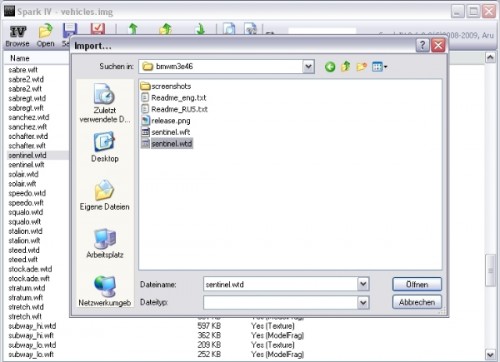Select squalo.wft in Spark IV list
This screenshot has height=362, width=500.
[x=25, y=222]
